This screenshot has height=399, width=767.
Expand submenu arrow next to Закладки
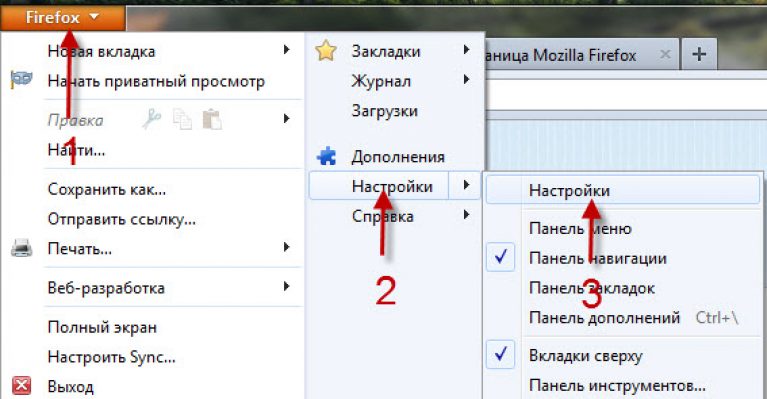467,50
